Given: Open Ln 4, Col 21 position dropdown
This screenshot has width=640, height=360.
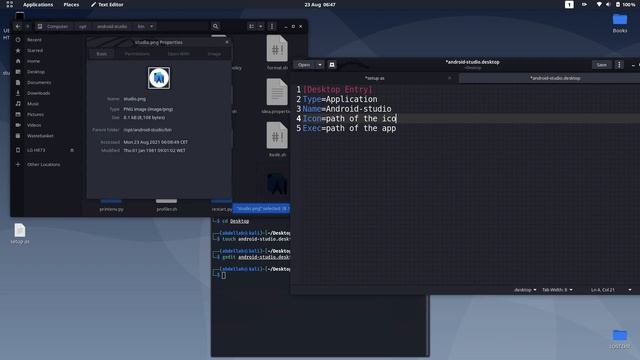Looking at the screenshot, I should pyautogui.click(x=611, y=290).
